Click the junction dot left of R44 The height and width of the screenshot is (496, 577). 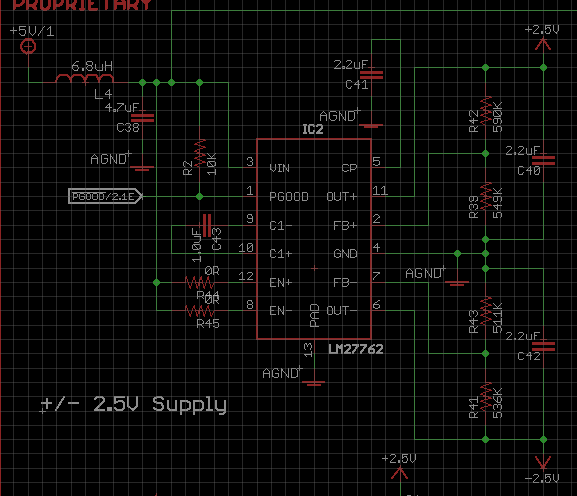click(156, 283)
